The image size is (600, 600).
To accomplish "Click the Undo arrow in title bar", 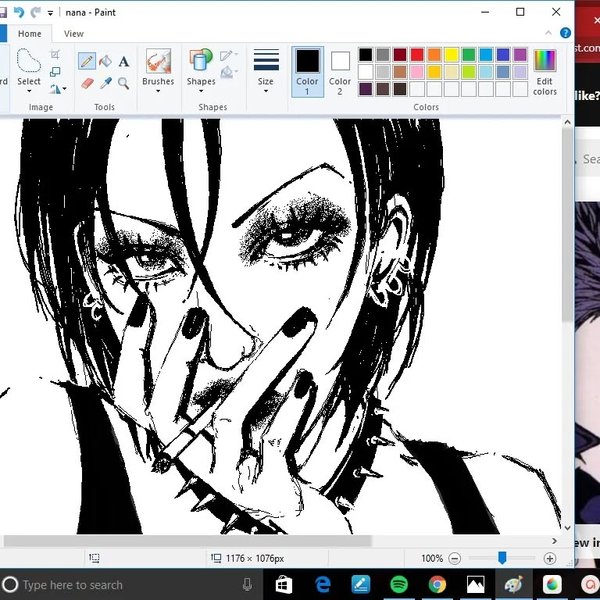I will coord(19,12).
